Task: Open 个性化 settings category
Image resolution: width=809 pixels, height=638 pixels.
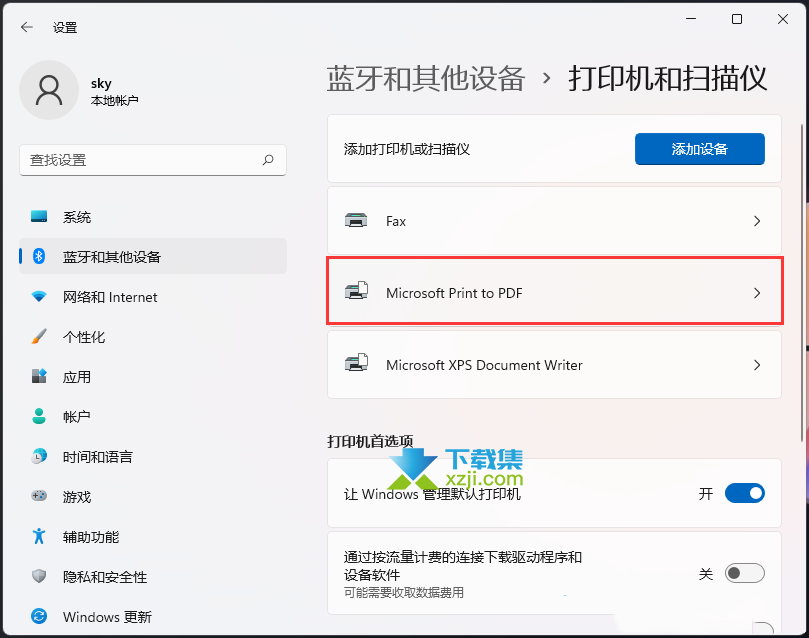Action: tap(153, 337)
